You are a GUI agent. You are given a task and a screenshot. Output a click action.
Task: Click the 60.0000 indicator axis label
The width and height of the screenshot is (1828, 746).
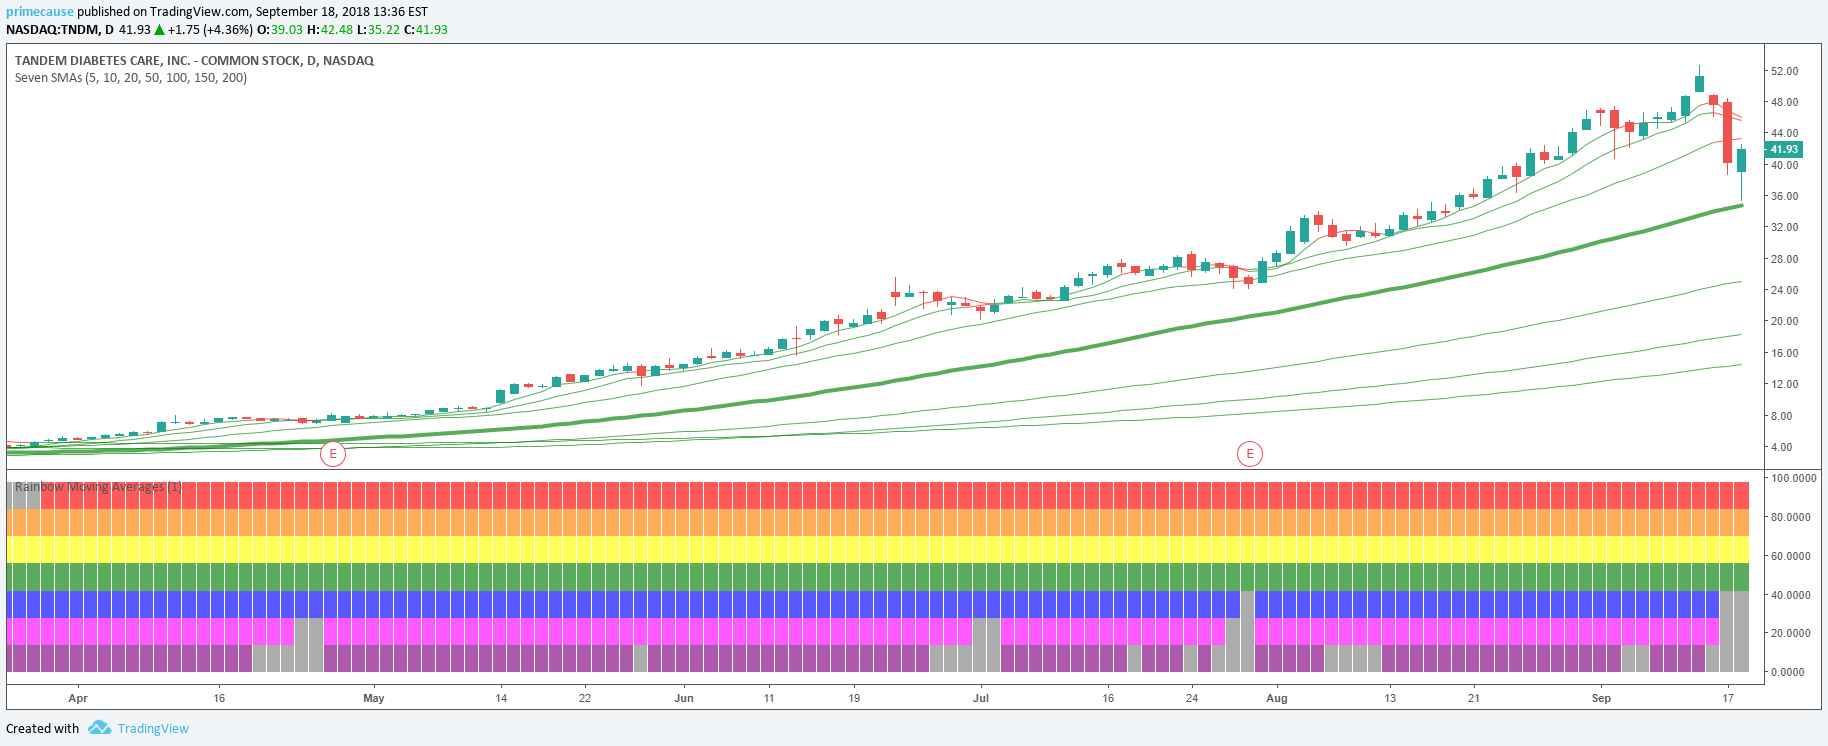1791,556
